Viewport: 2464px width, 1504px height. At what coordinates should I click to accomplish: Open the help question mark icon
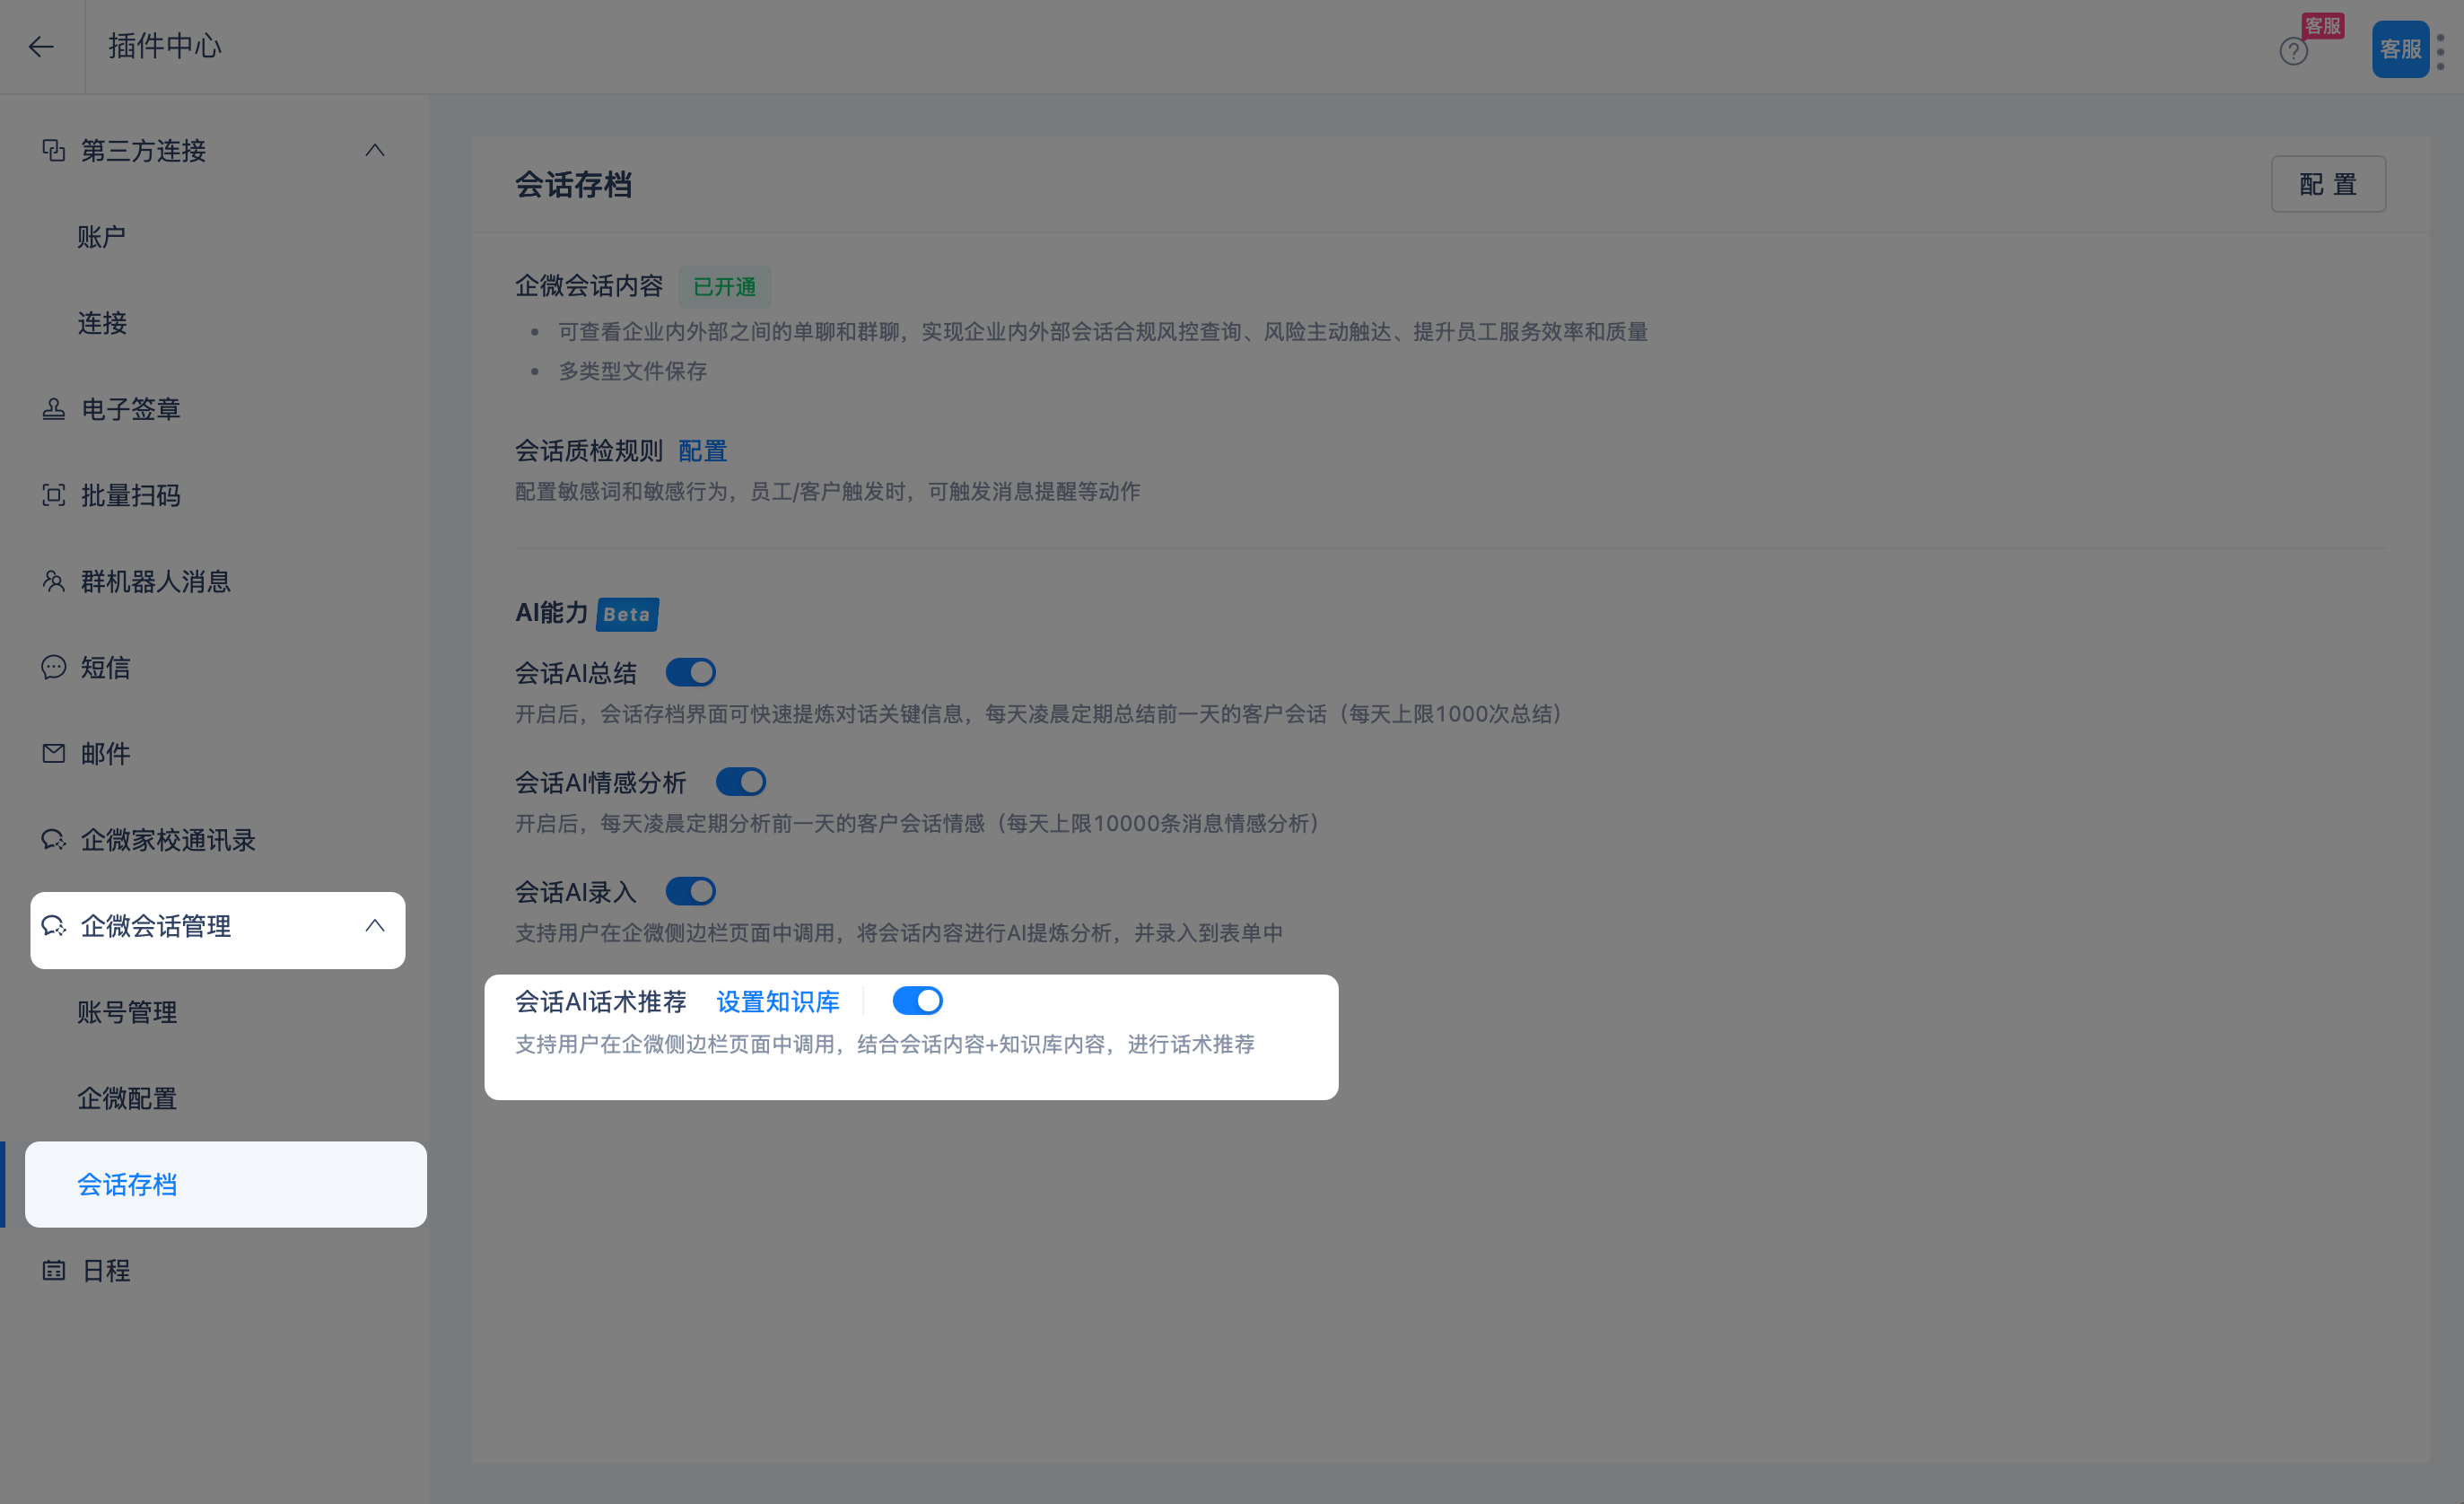(2293, 51)
